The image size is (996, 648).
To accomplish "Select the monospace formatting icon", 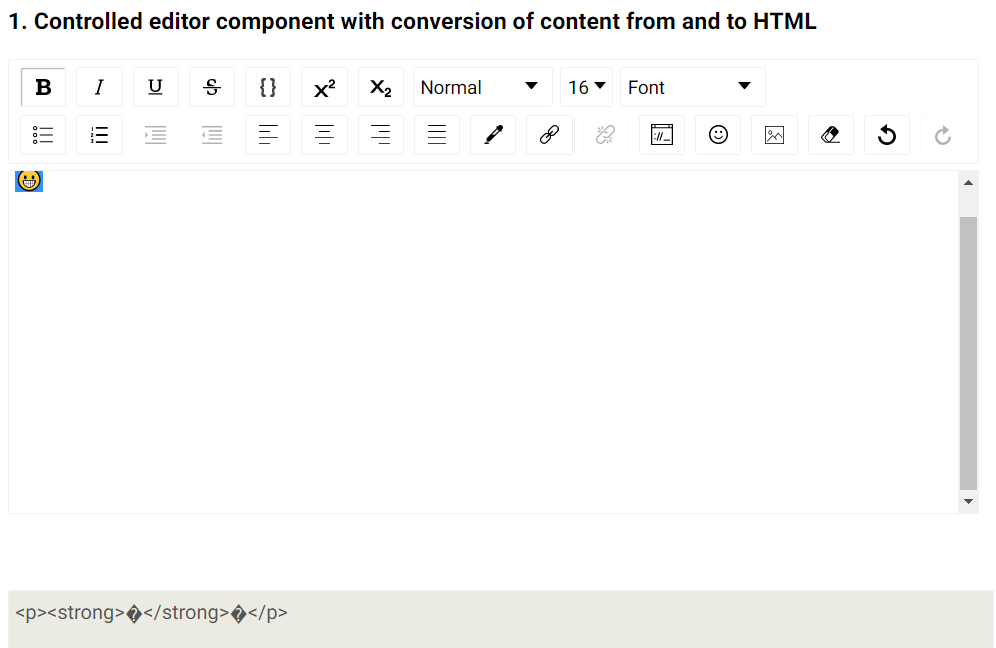I will coord(268,87).
